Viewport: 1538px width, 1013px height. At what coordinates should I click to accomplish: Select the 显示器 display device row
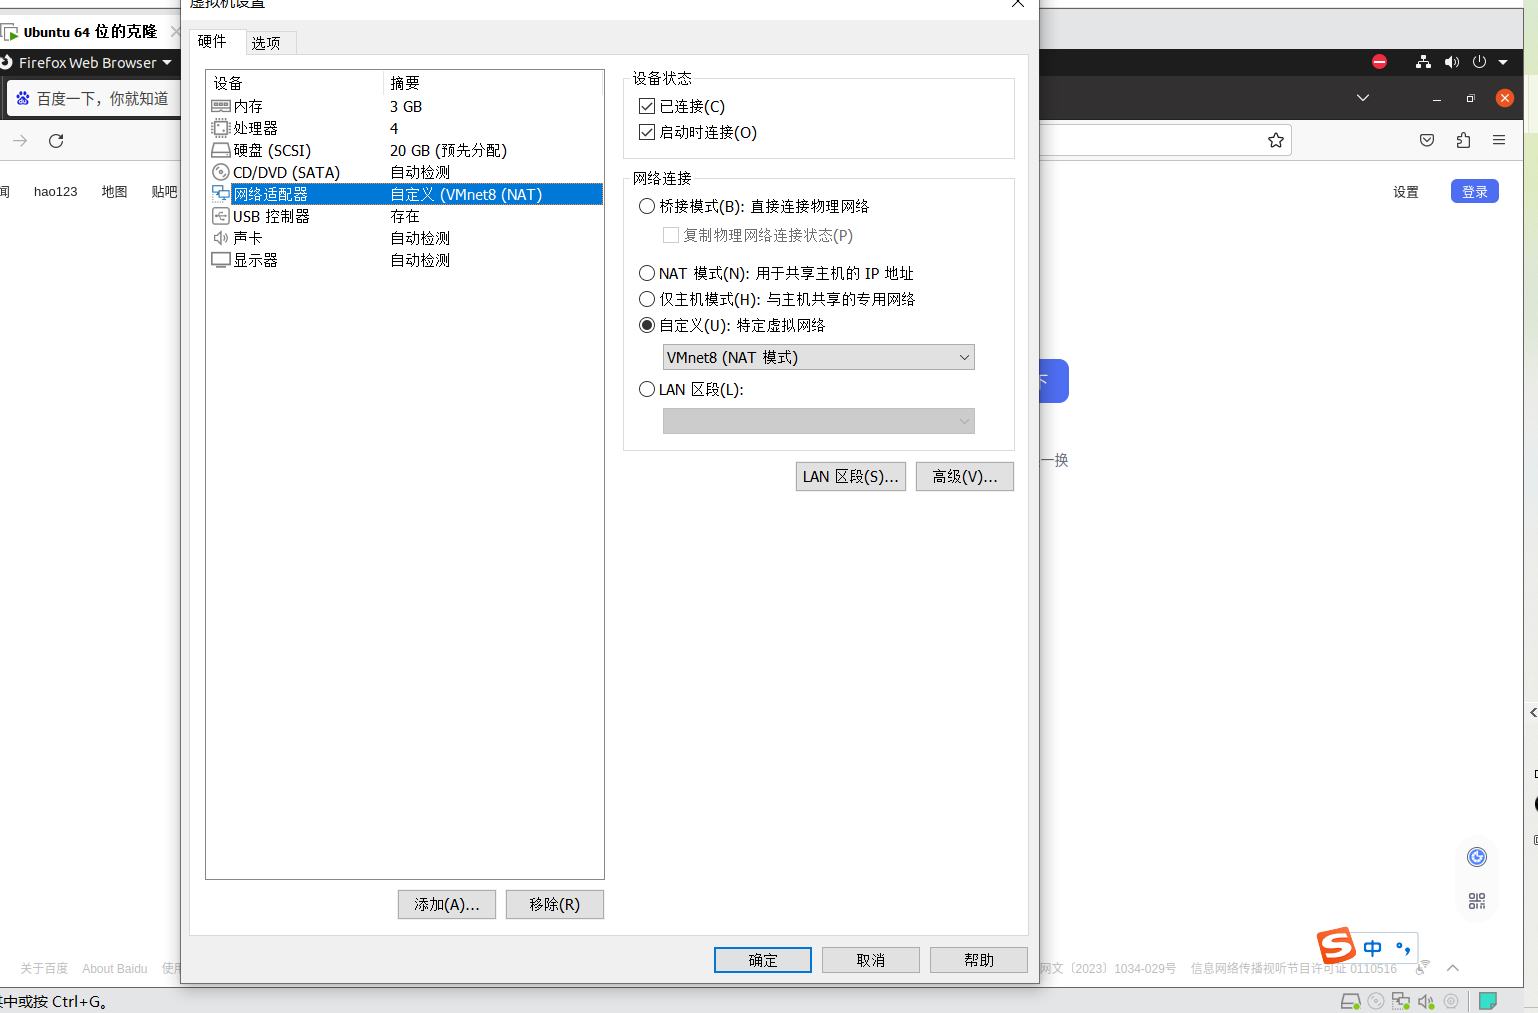(405, 260)
